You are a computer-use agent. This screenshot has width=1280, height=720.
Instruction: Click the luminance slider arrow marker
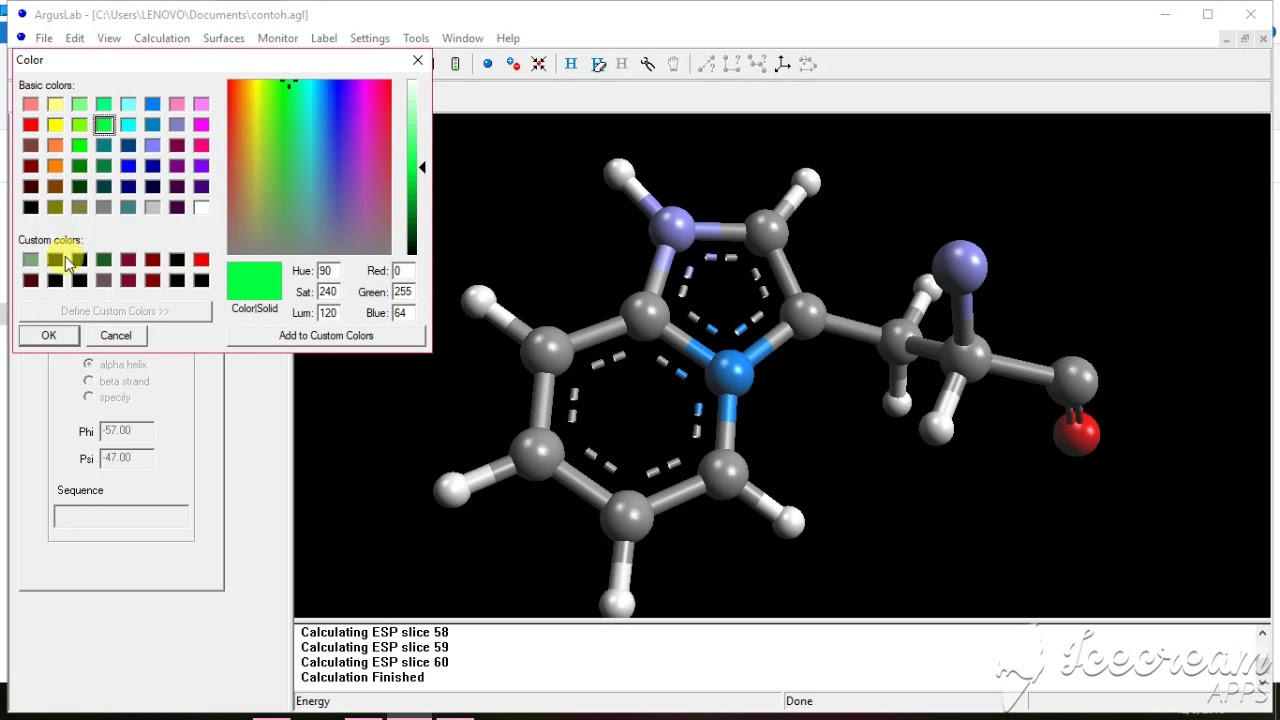coord(422,168)
